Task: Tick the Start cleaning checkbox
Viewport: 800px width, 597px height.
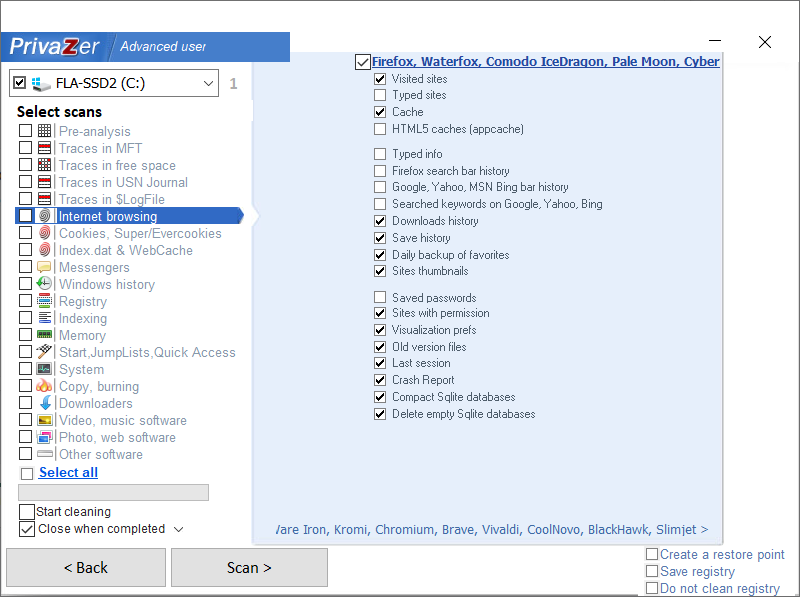Action: (x=27, y=511)
